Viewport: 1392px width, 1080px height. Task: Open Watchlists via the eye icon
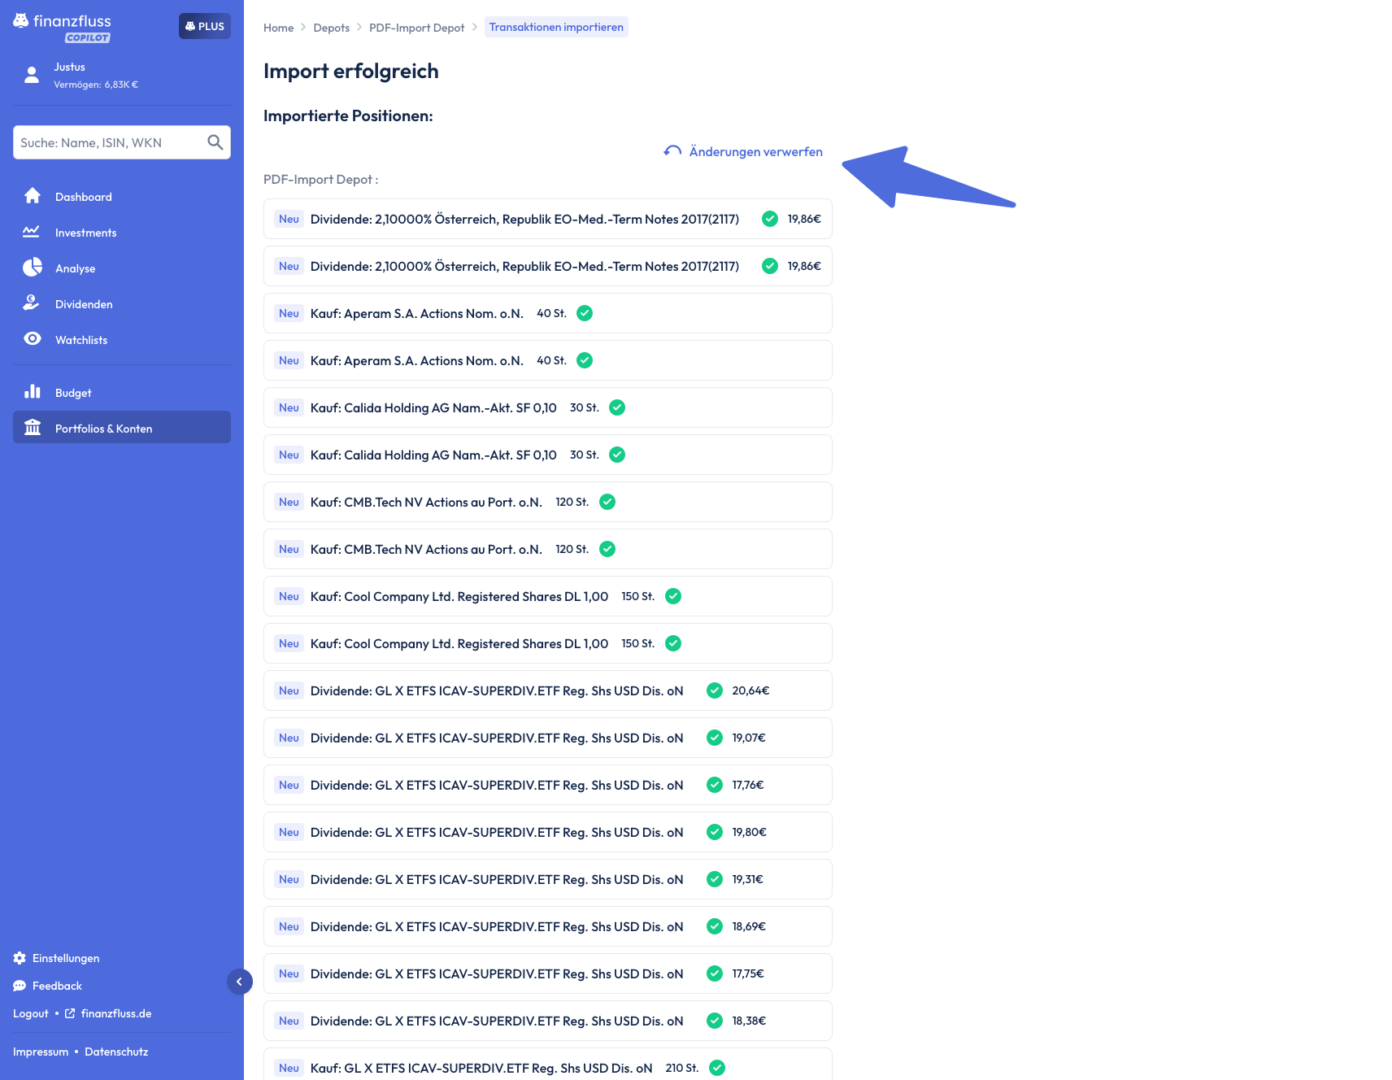click(x=32, y=339)
